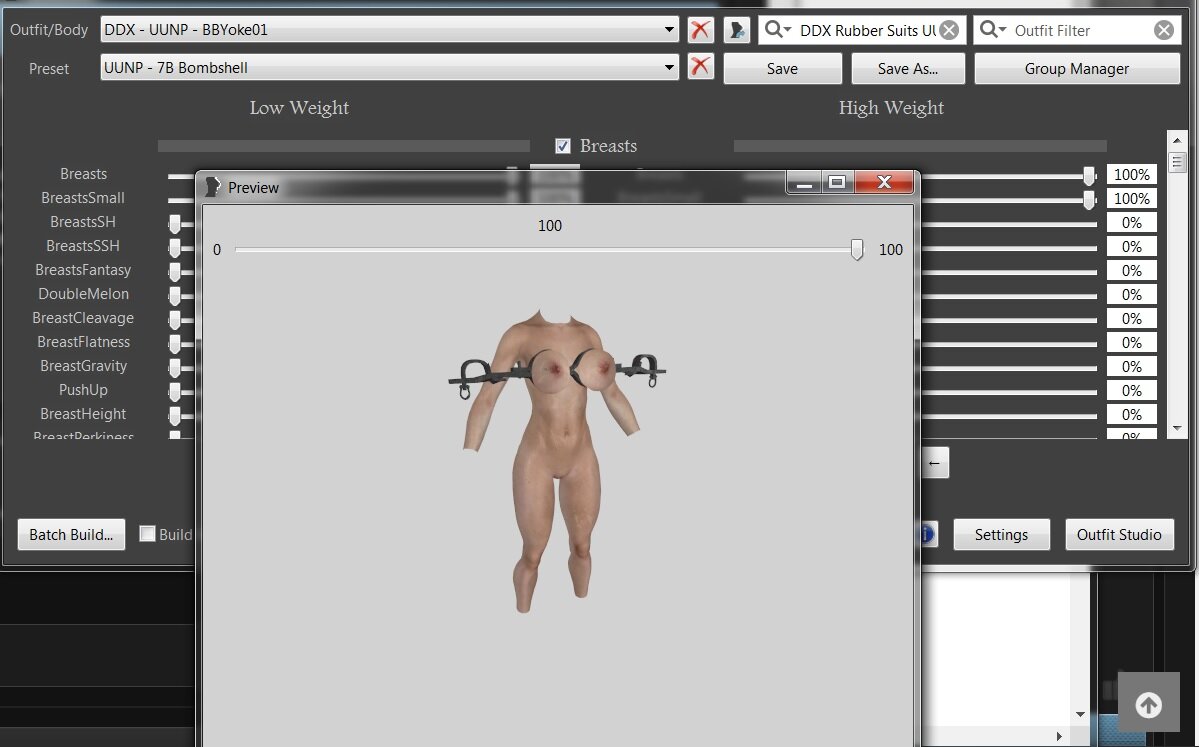Open the group filter search magnifier menu
The height and width of the screenshot is (747, 1199).
(x=778, y=30)
